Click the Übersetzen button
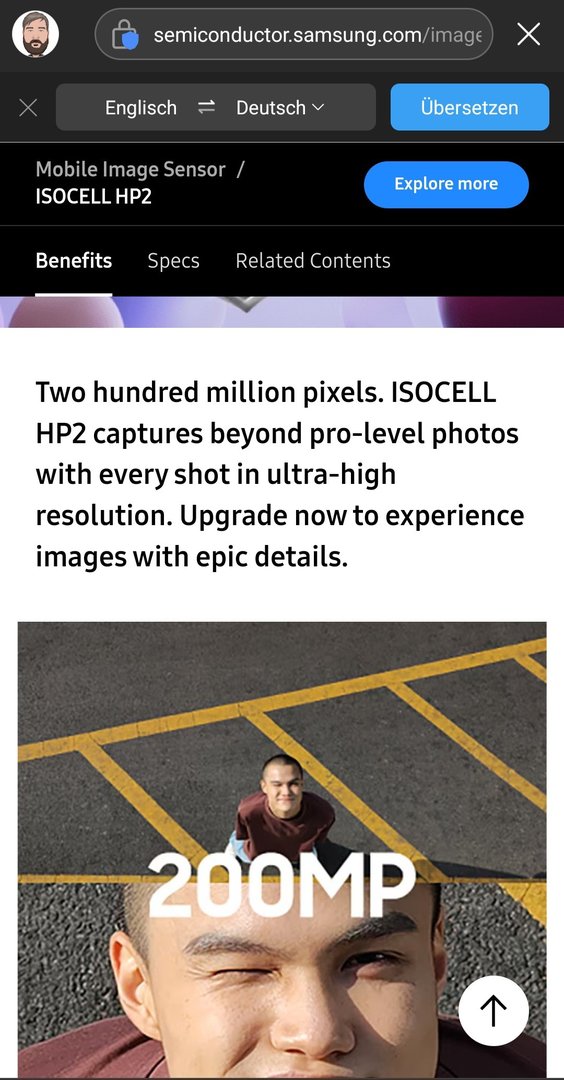The width and height of the screenshot is (564, 1080). (x=470, y=107)
